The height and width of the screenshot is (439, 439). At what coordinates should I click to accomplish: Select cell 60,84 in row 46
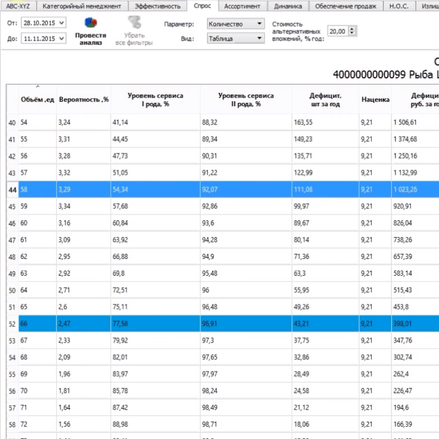click(155, 223)
